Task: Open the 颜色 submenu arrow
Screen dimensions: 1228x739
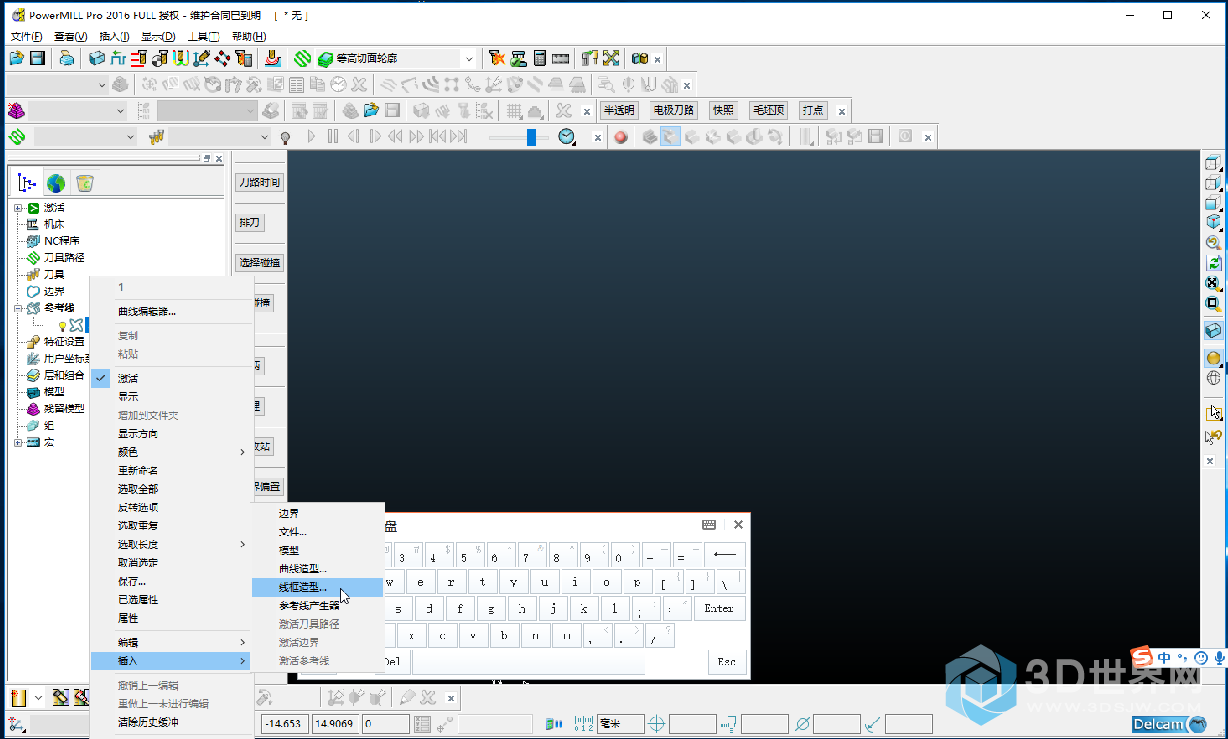Action: point(242,452)
